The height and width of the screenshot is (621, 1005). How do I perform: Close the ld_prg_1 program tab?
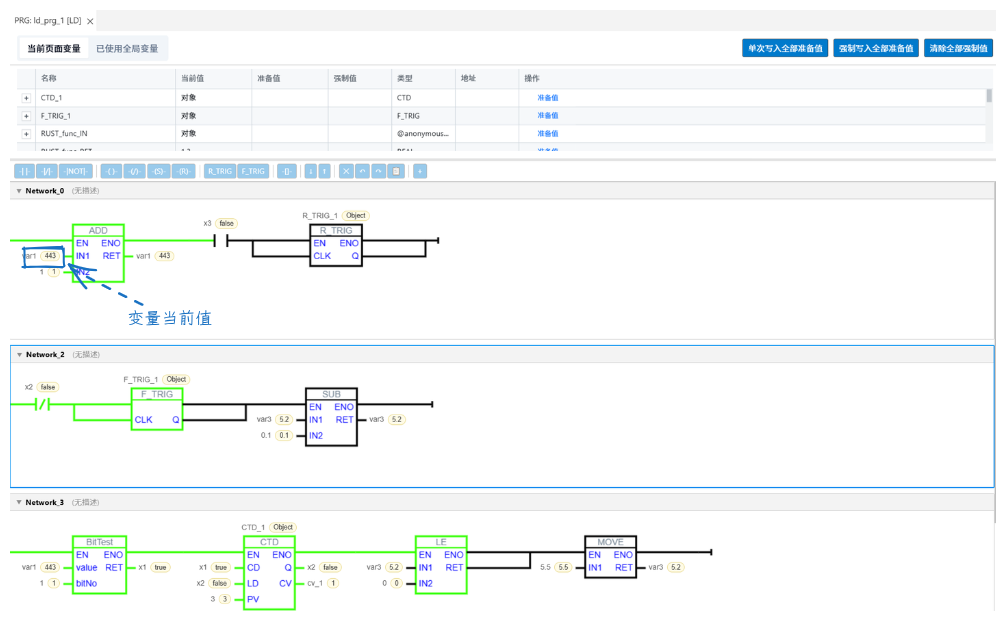pyautogui.click(x=90, y=21)
